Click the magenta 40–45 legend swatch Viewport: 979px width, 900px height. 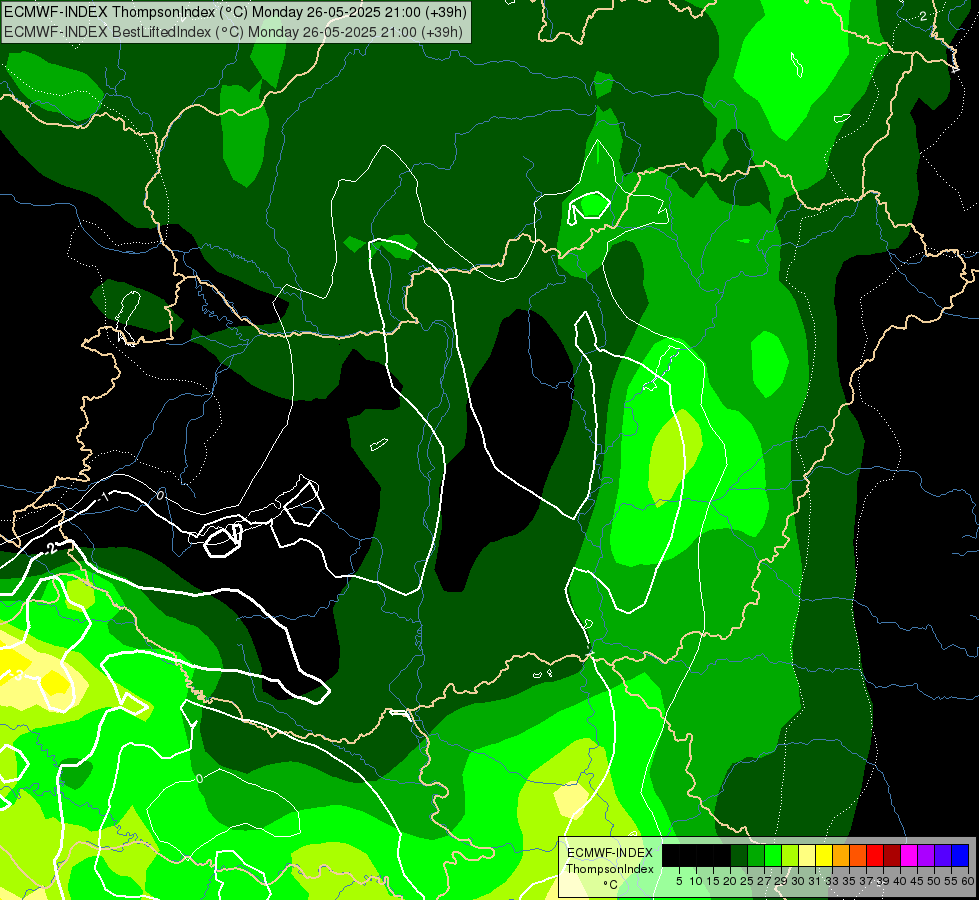click(x=909, y=856)
